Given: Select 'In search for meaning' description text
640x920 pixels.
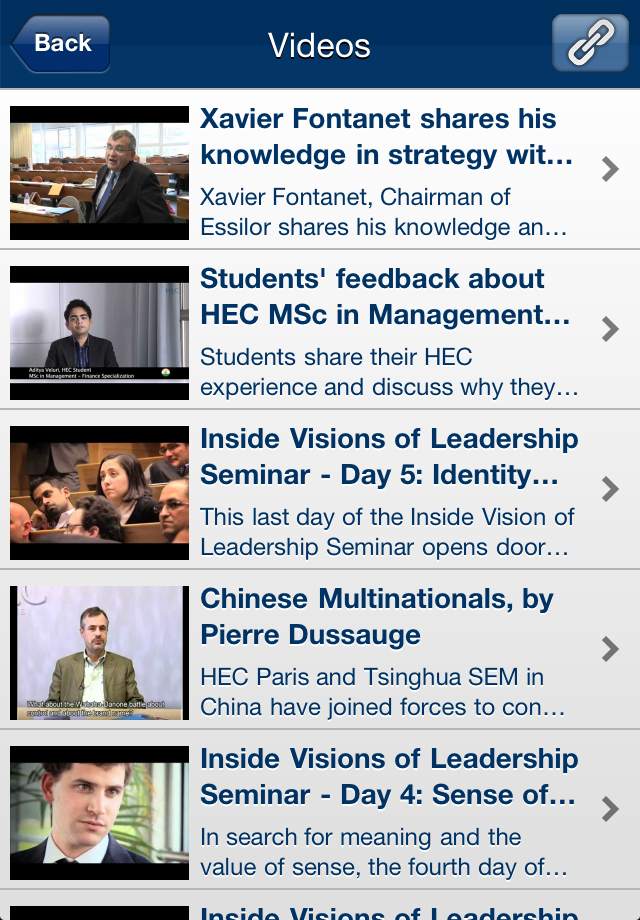Looking at the screenshot, I should pyautogui.click(x=384, y=852).
